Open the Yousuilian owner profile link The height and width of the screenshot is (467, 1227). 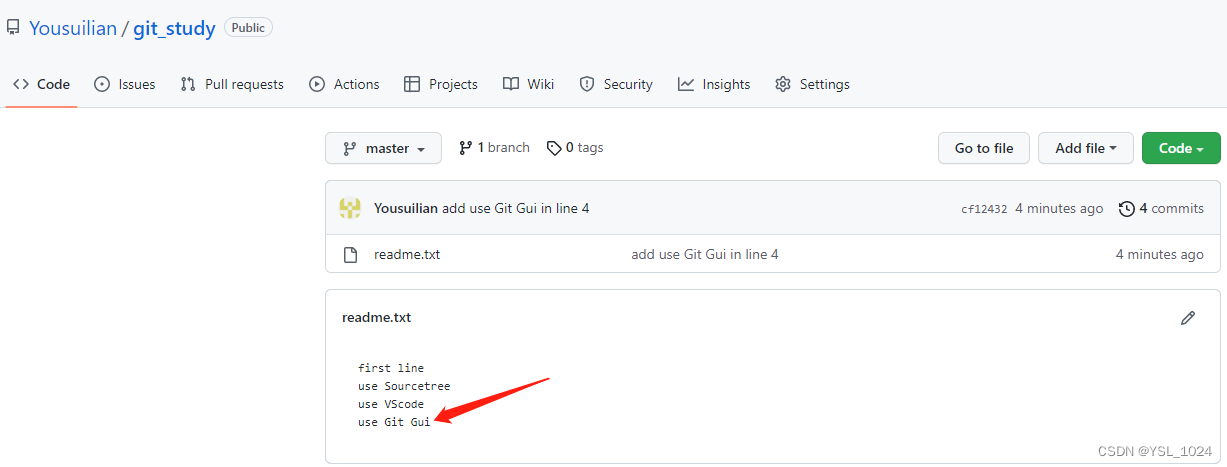click(73, 28)
